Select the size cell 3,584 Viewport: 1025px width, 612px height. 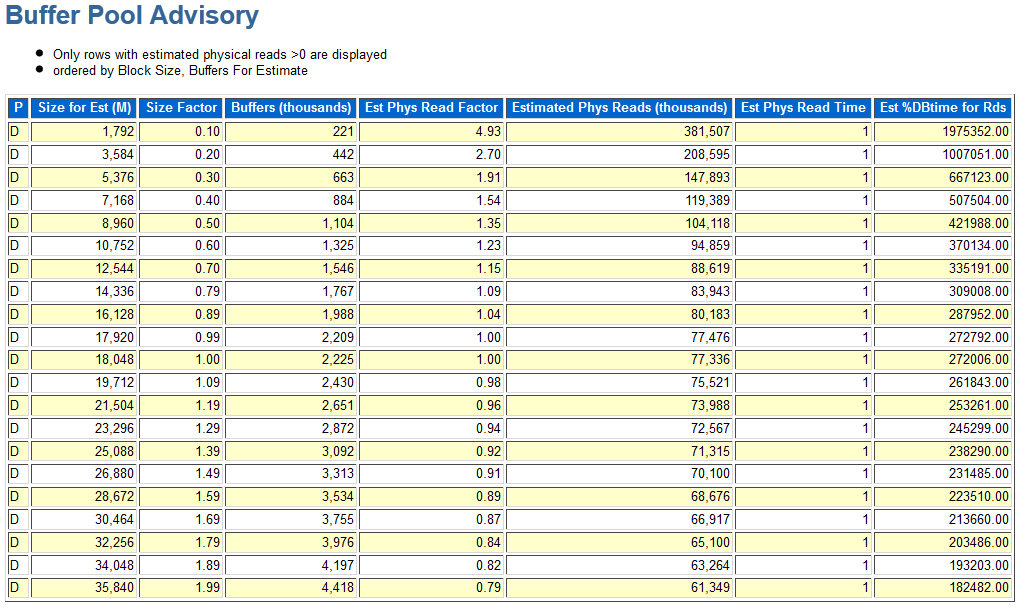pos(84,154)
